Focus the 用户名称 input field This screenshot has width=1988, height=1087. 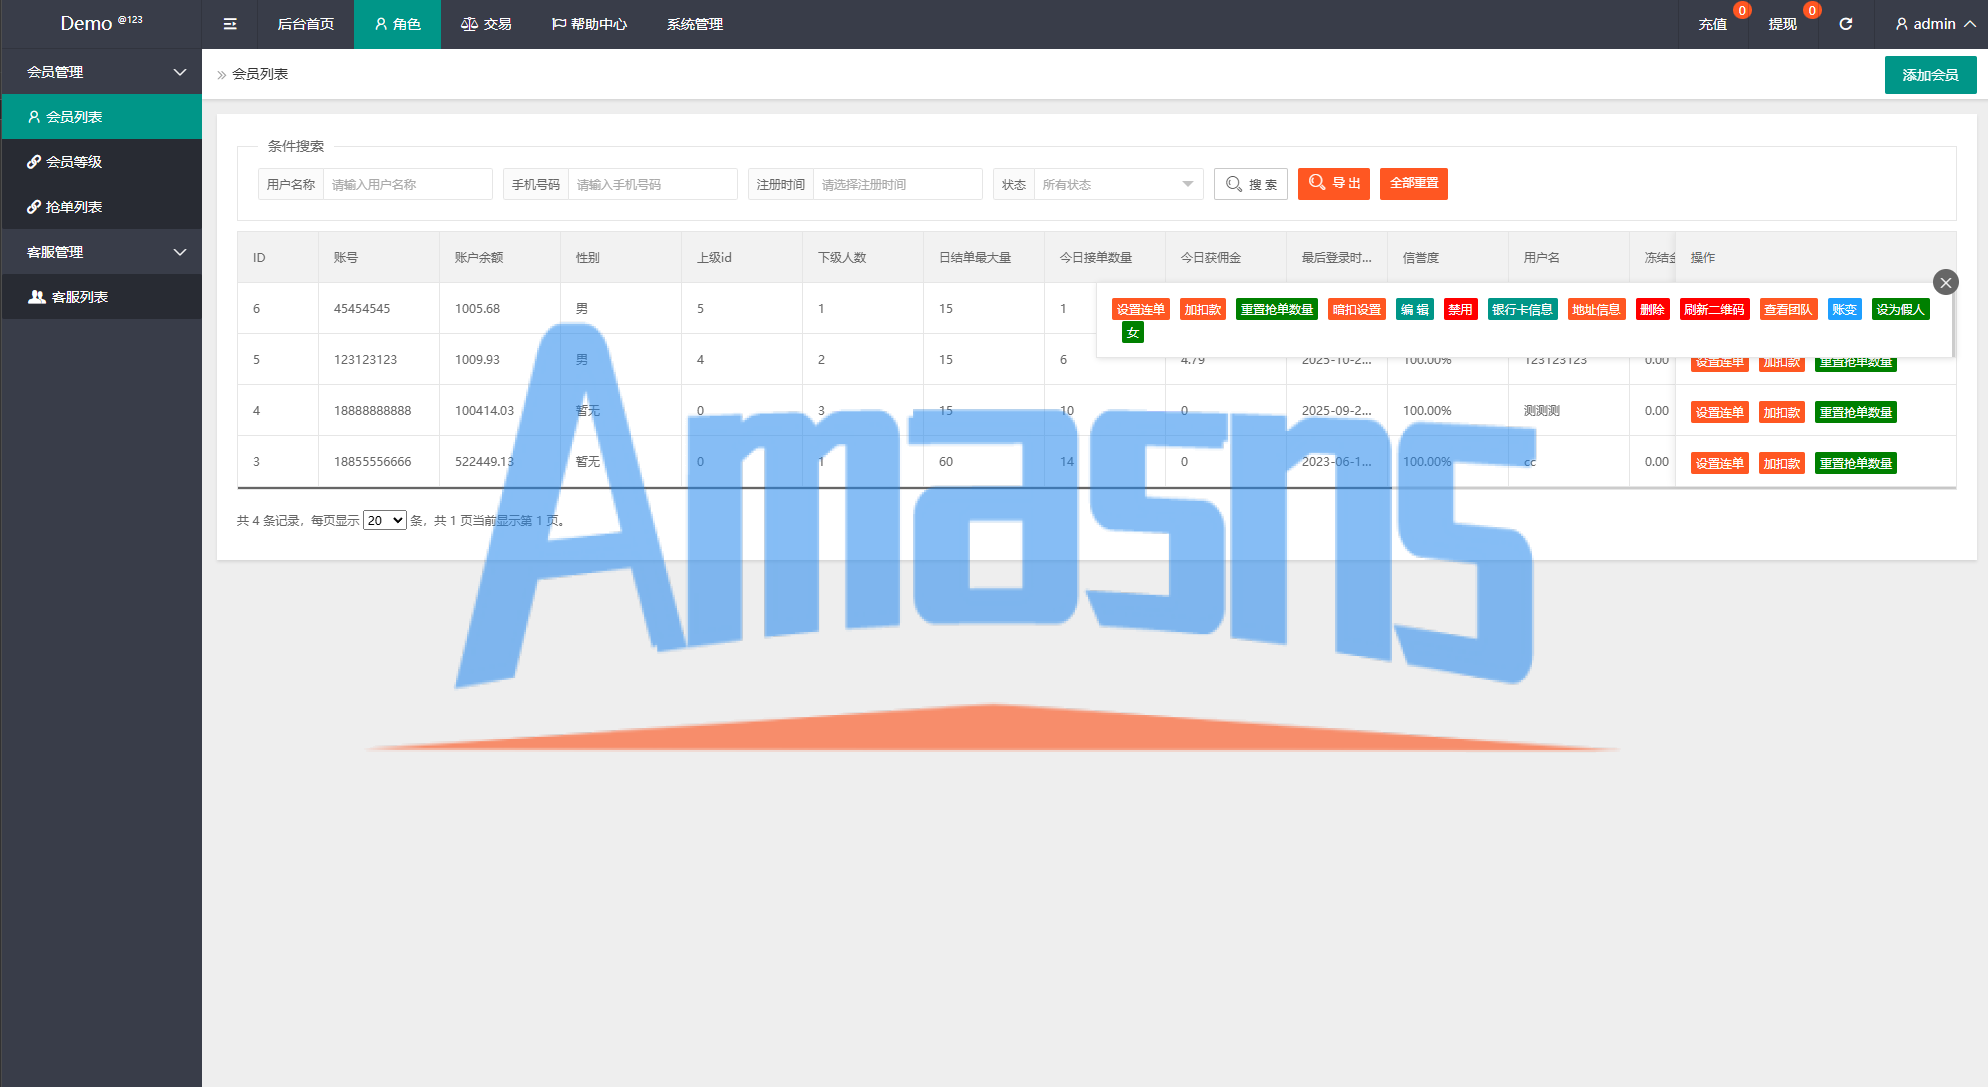coord(406,184)
